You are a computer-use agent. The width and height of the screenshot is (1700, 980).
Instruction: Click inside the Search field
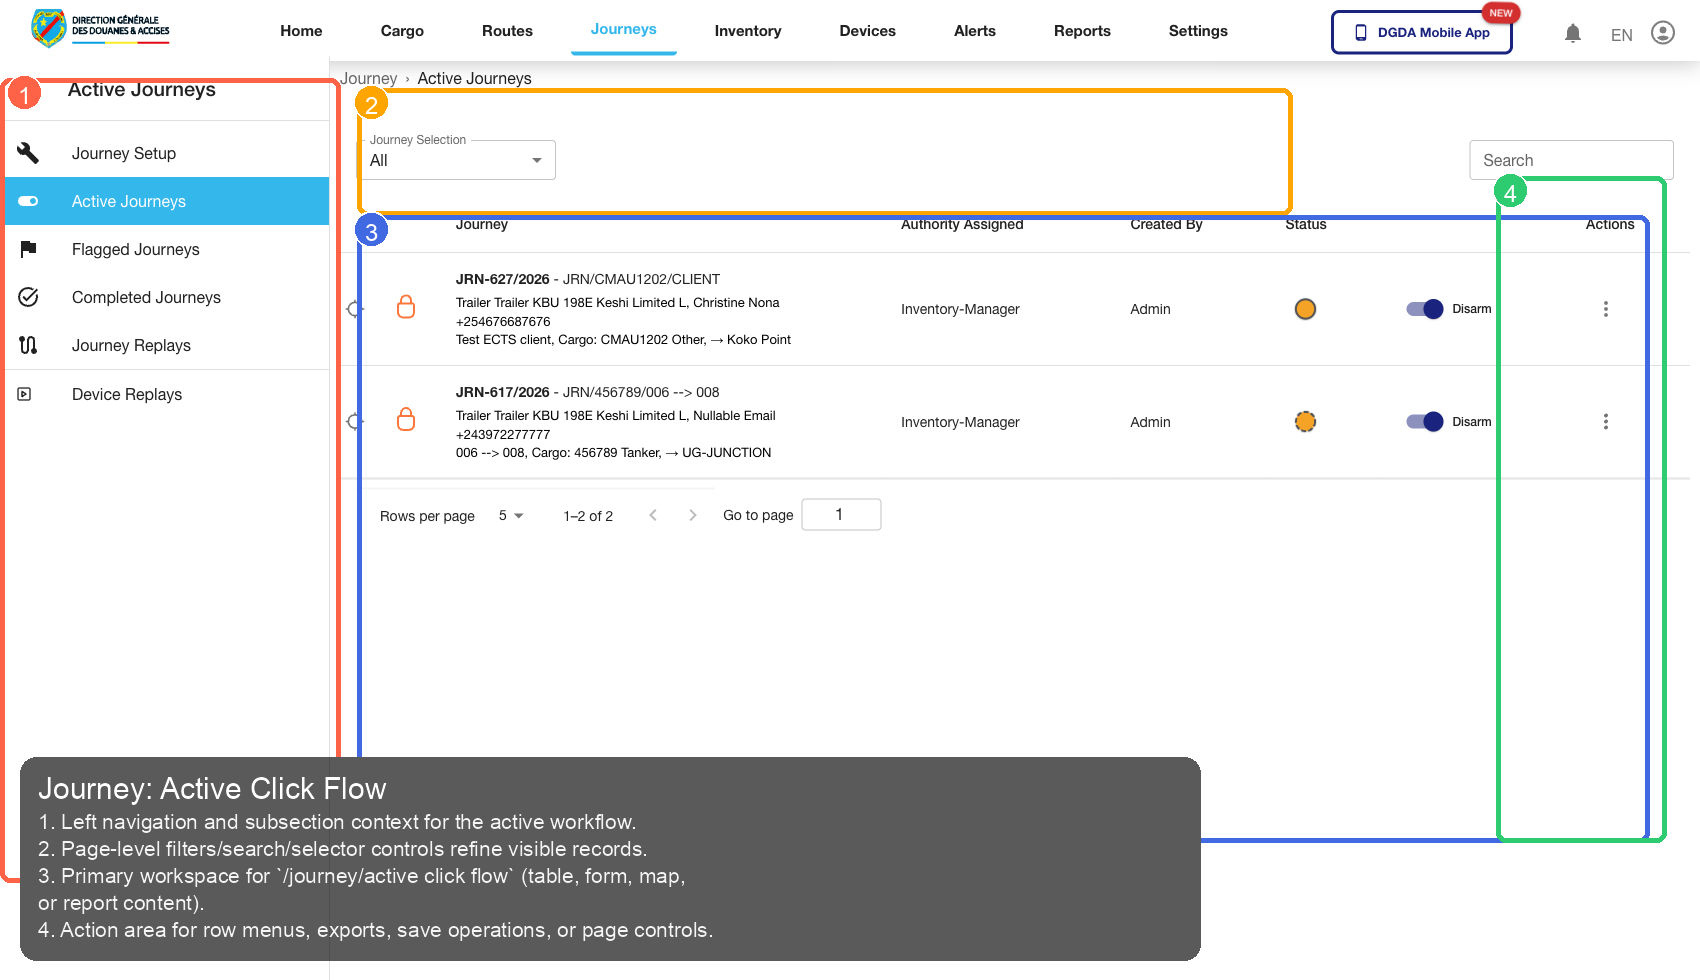(x=1570, y=159)
